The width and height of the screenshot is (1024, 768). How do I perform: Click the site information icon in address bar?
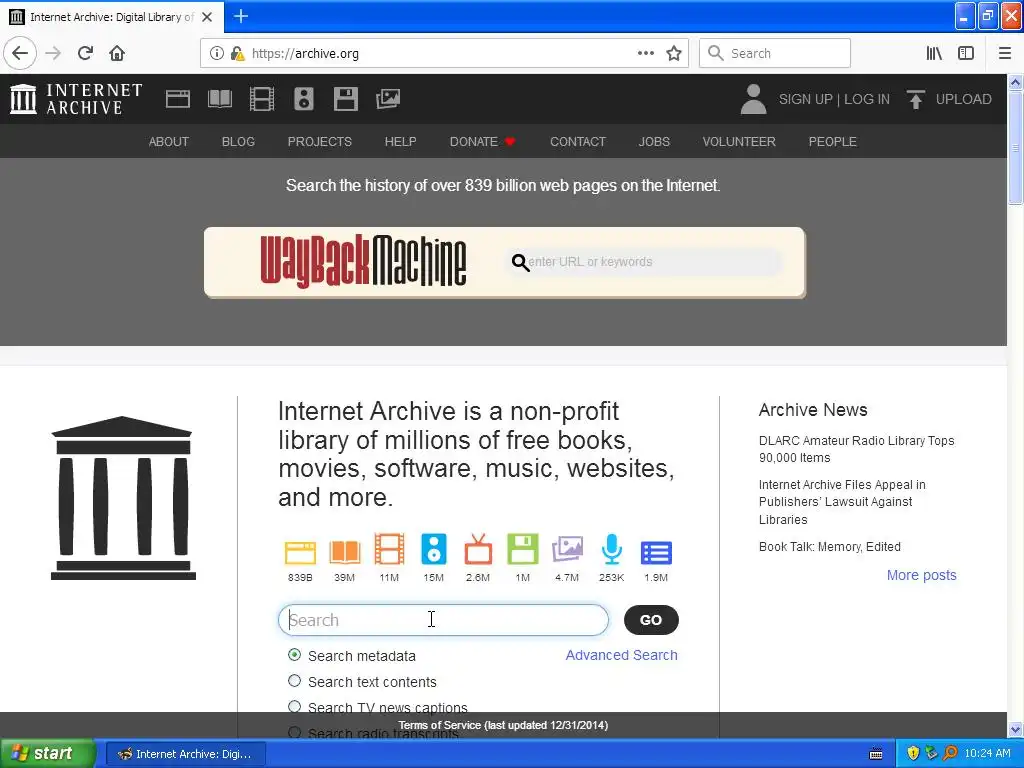(x=217, y=53)
